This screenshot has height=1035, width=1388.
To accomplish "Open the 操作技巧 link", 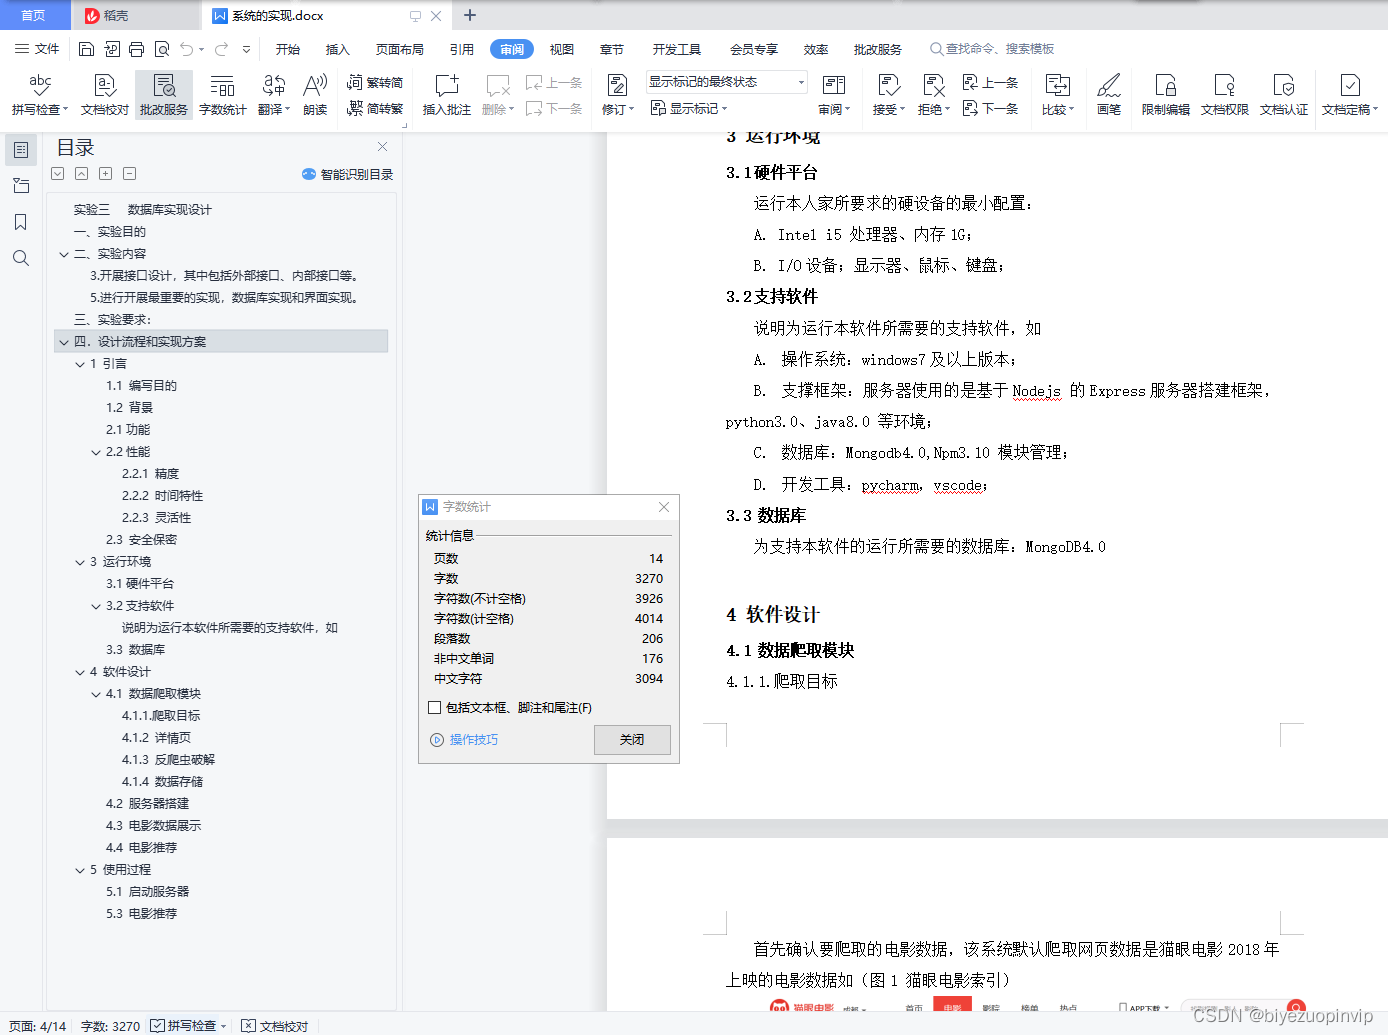I will (x=464, y=740).
